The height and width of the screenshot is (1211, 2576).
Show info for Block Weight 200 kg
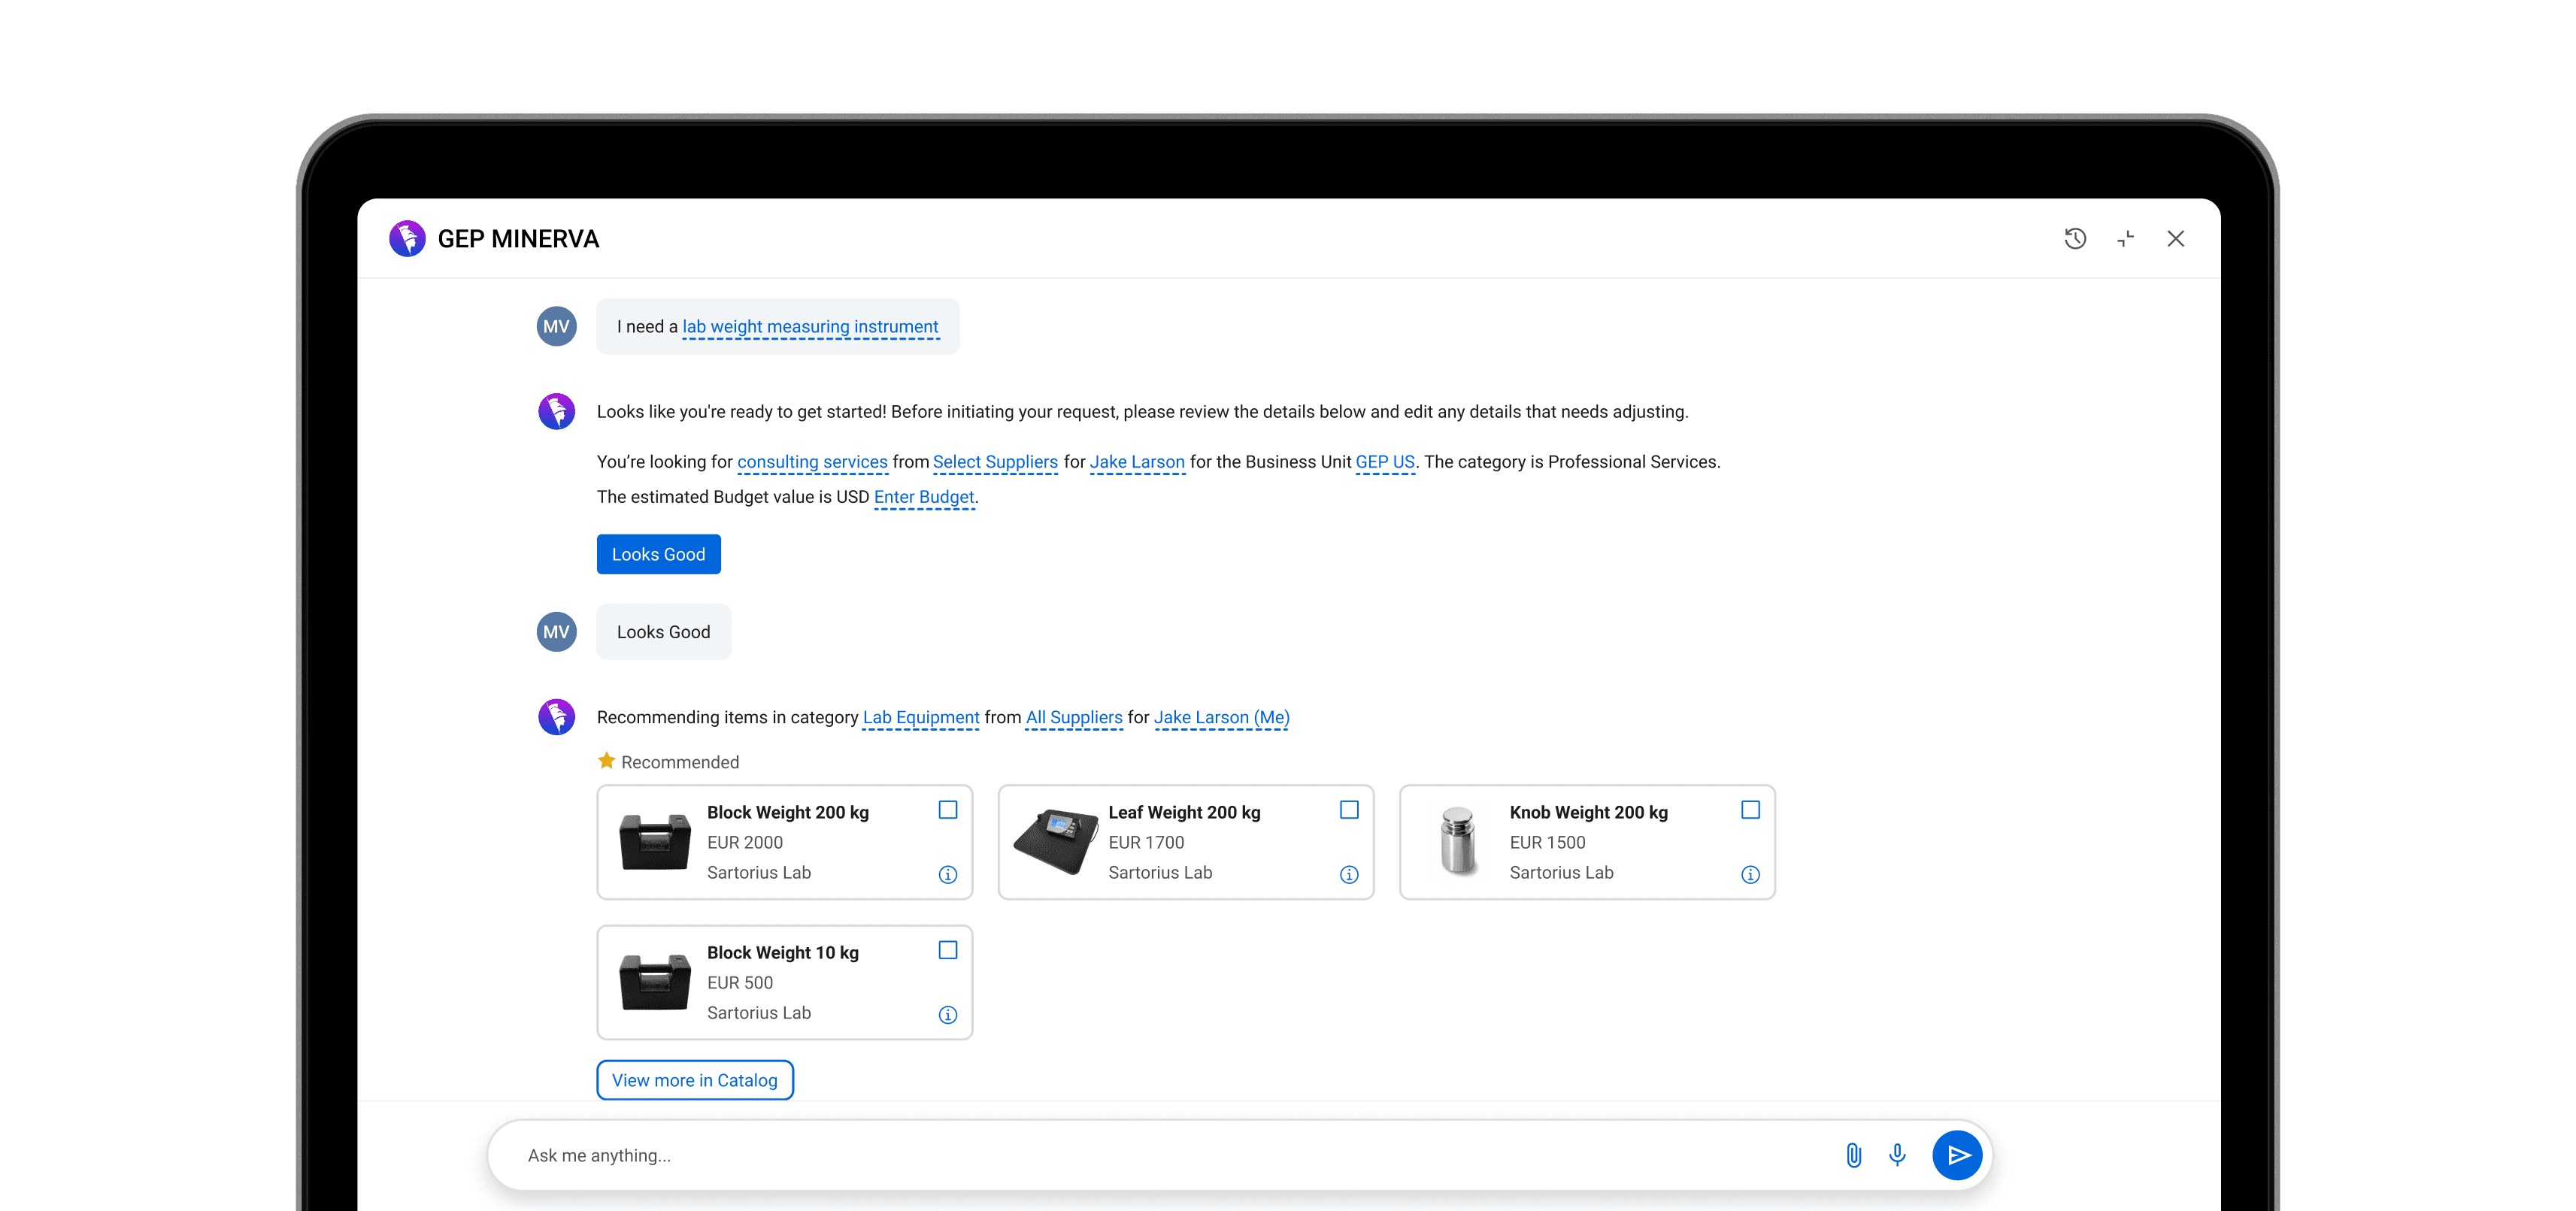click(x=948, y=875)
